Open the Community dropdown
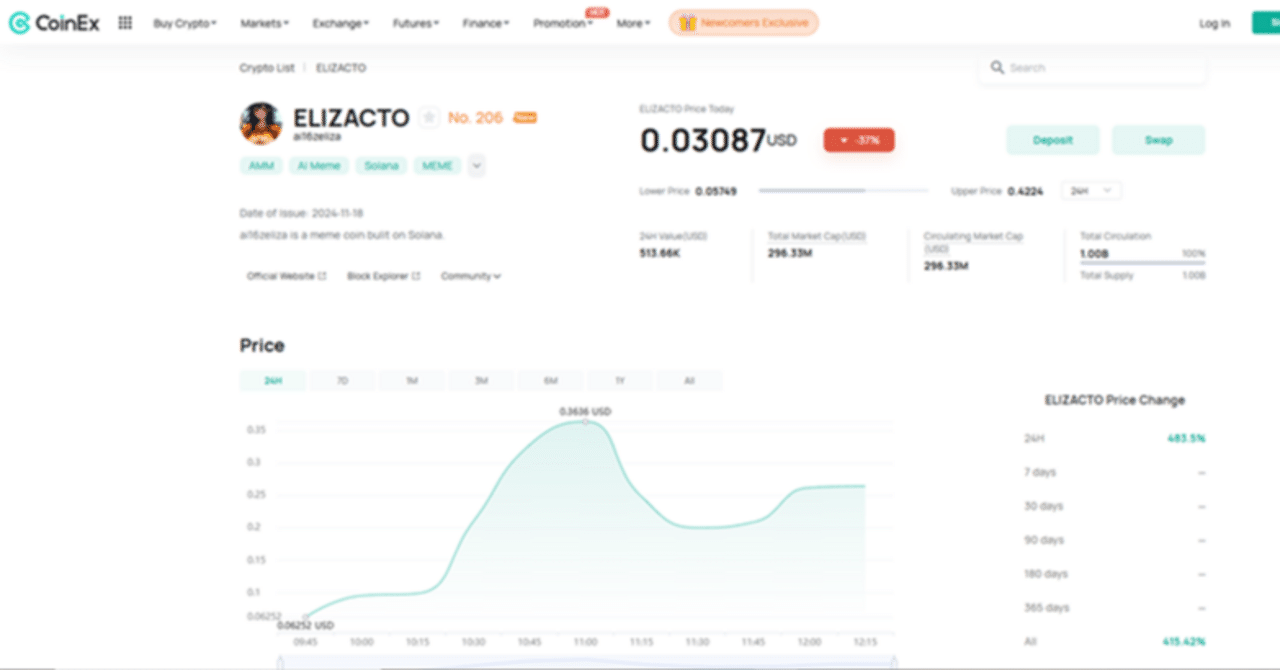1280x670 pixels. [470, 275]
